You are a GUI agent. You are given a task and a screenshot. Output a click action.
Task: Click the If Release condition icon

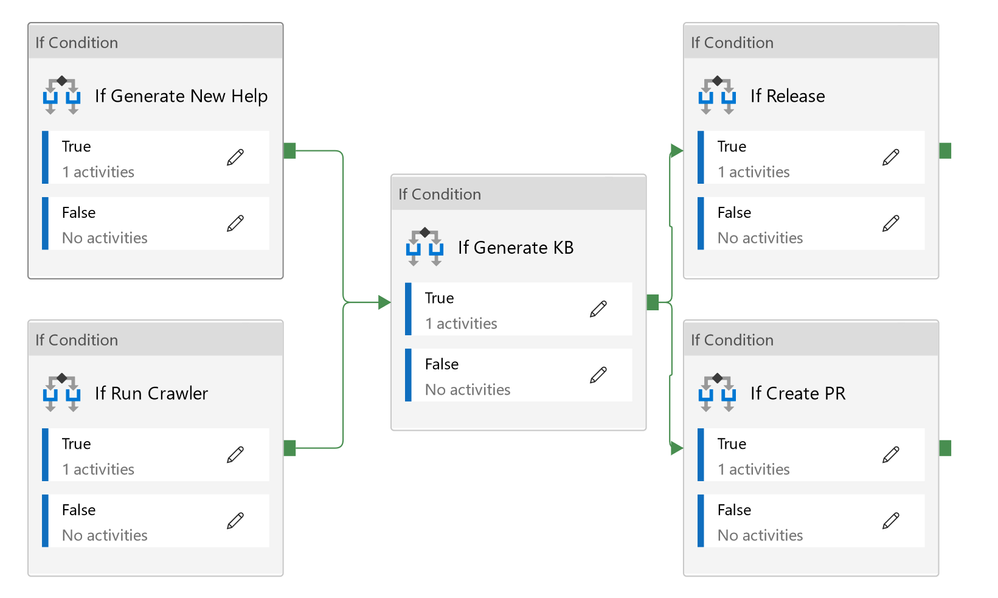tap(717, 95)
